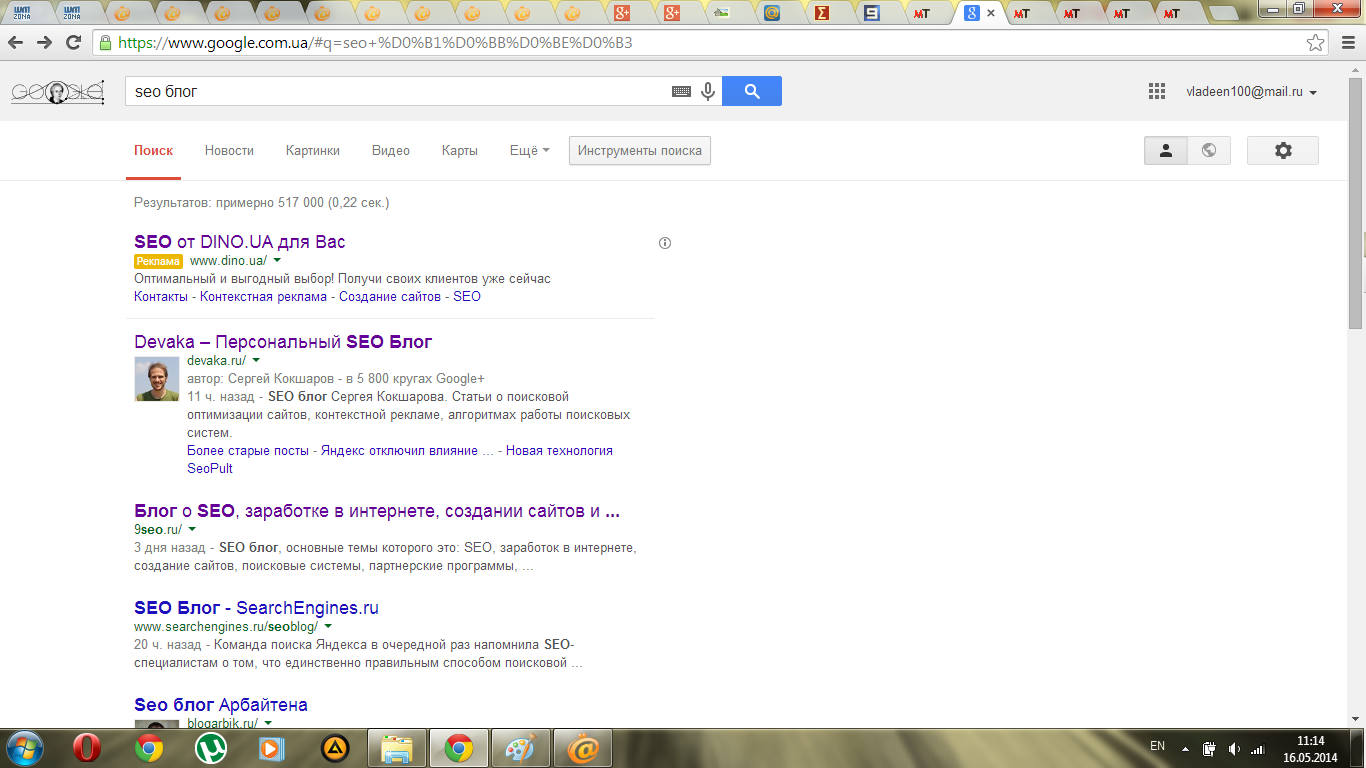Open Paint from the taskbar

pos(520,748)
